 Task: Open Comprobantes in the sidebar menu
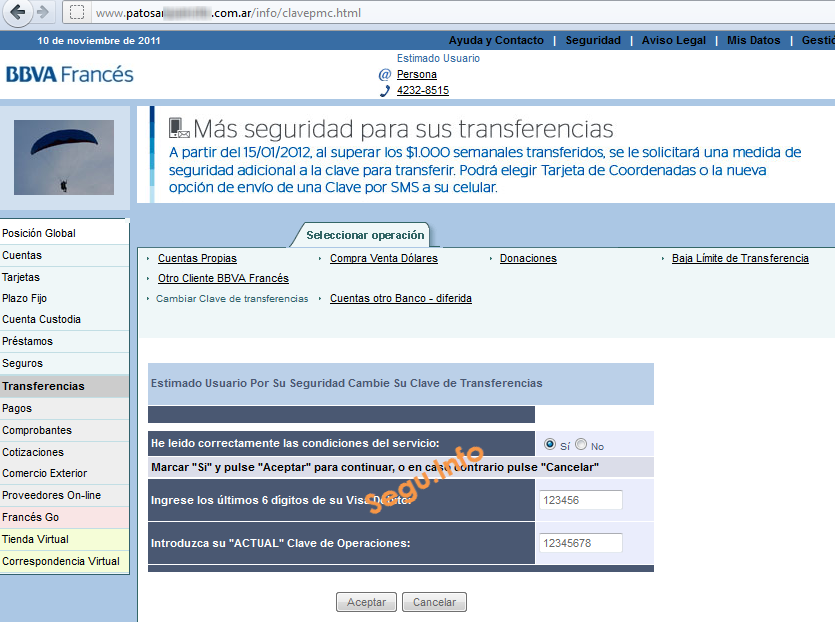coord(64,430)
